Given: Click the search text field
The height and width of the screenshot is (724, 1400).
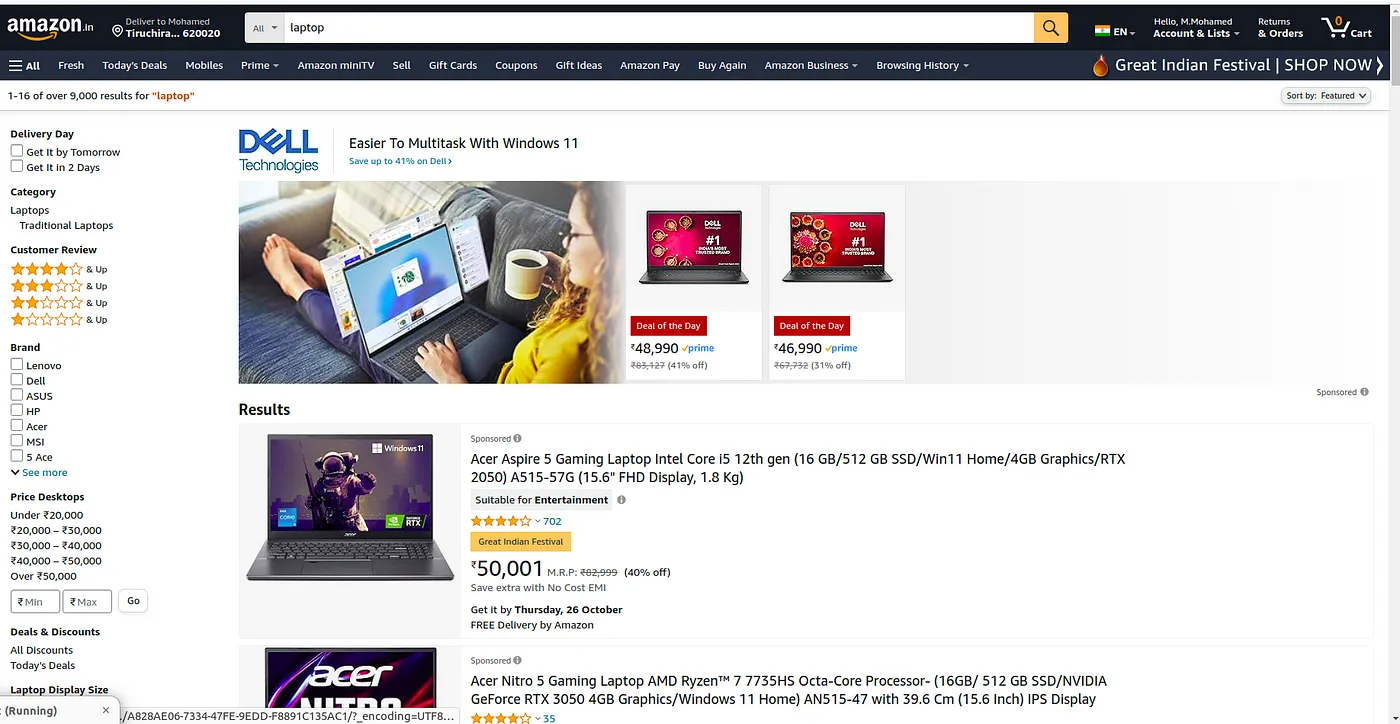Looking at the screenshot, I should pyautogui.click(x=658, y=28).
